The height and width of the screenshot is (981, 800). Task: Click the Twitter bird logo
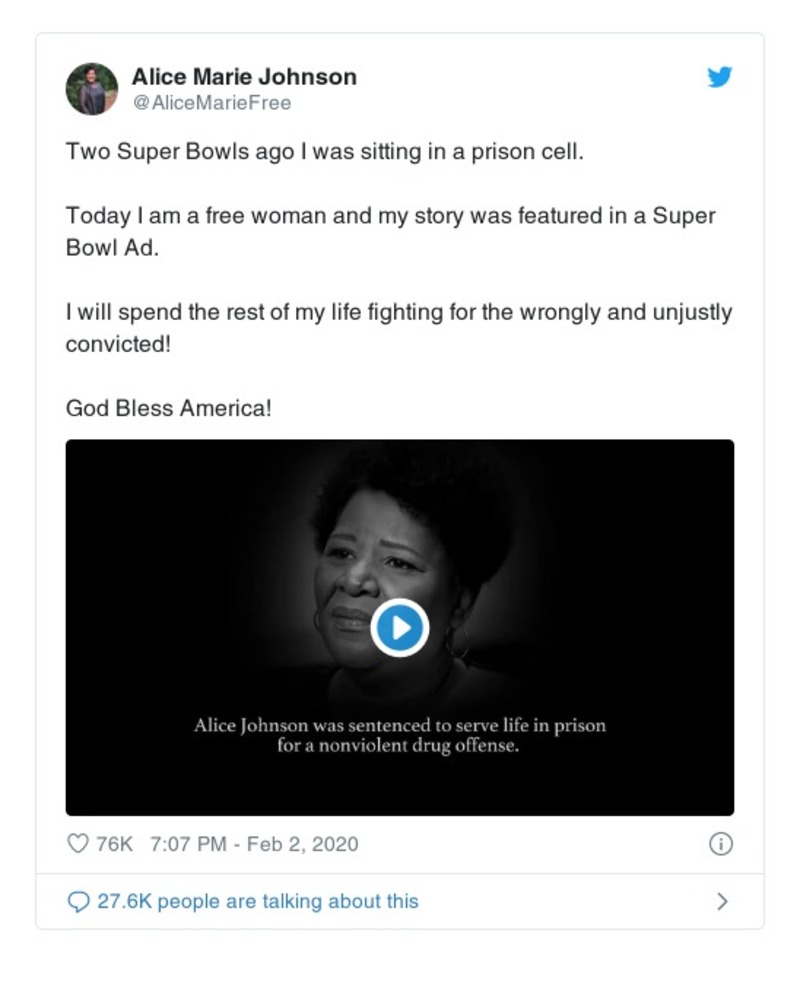click(x=720, y=77)
